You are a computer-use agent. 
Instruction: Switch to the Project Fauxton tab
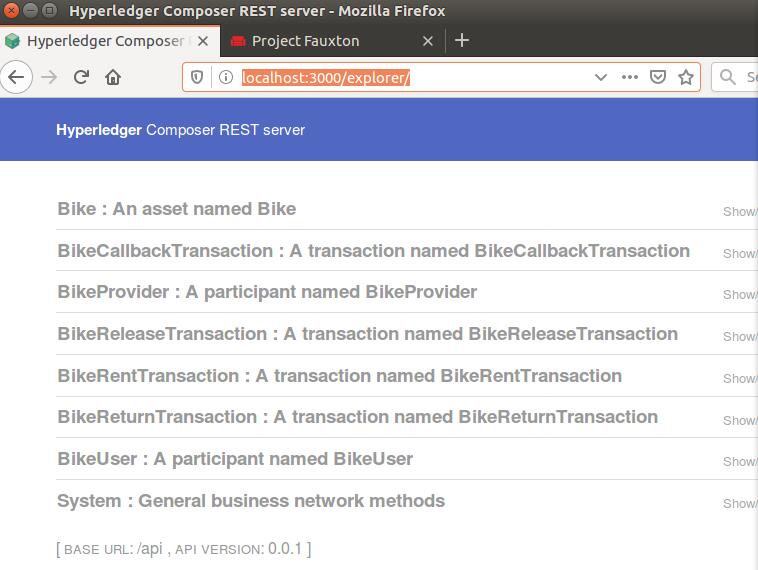click(x=333, y=41)
